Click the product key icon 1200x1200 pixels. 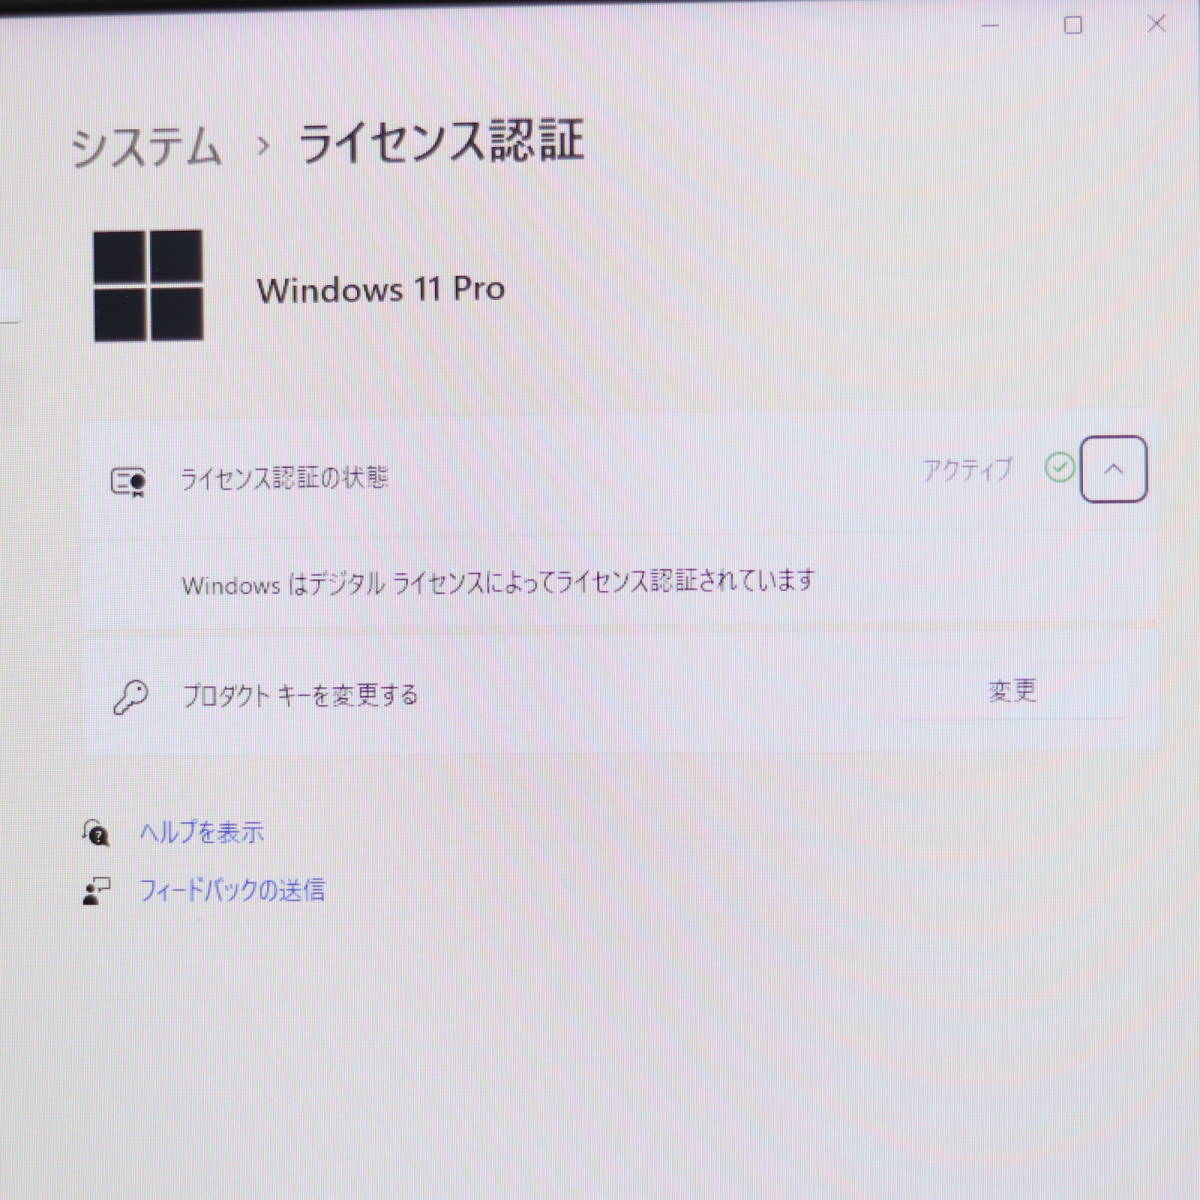tap(130, 697)
